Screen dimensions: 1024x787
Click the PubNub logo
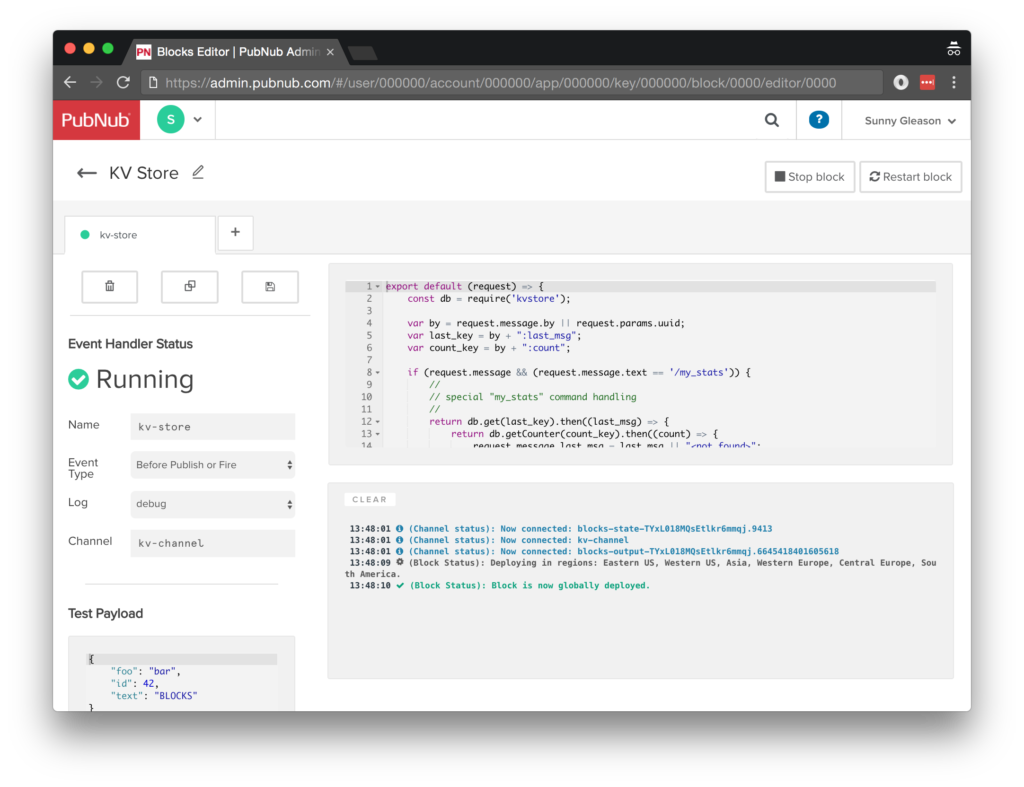click(96, 120)
